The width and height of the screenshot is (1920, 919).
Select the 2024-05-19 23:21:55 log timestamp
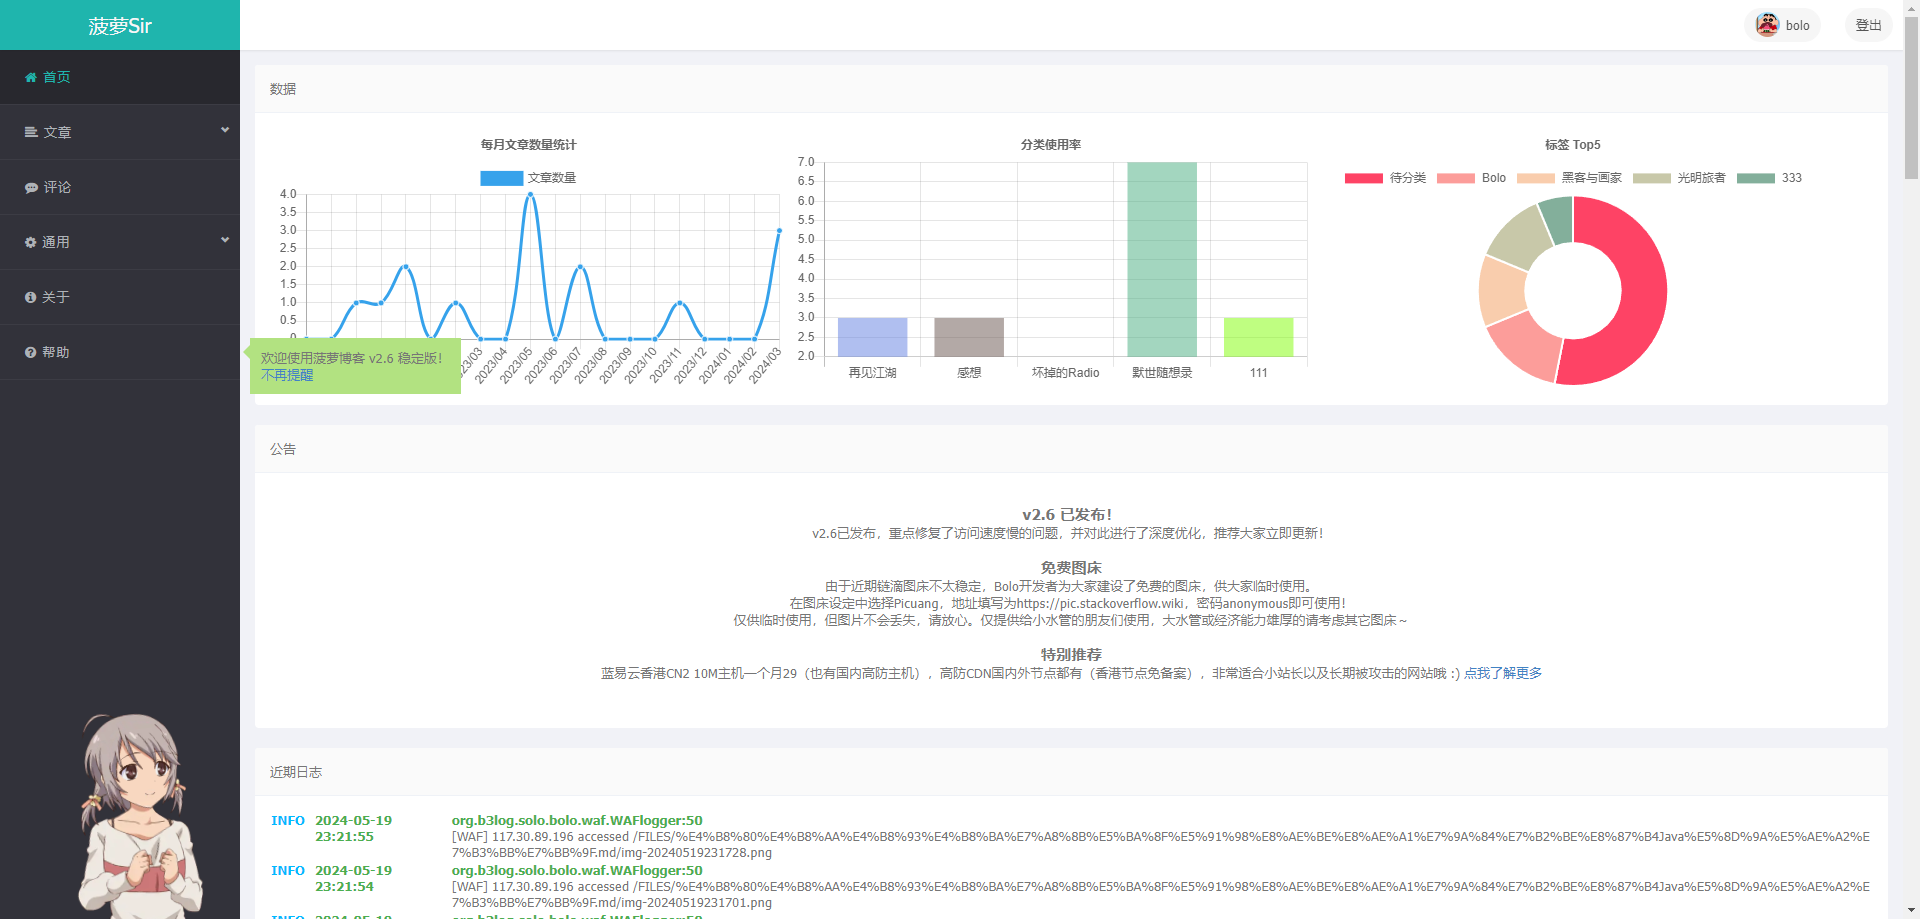353,829
